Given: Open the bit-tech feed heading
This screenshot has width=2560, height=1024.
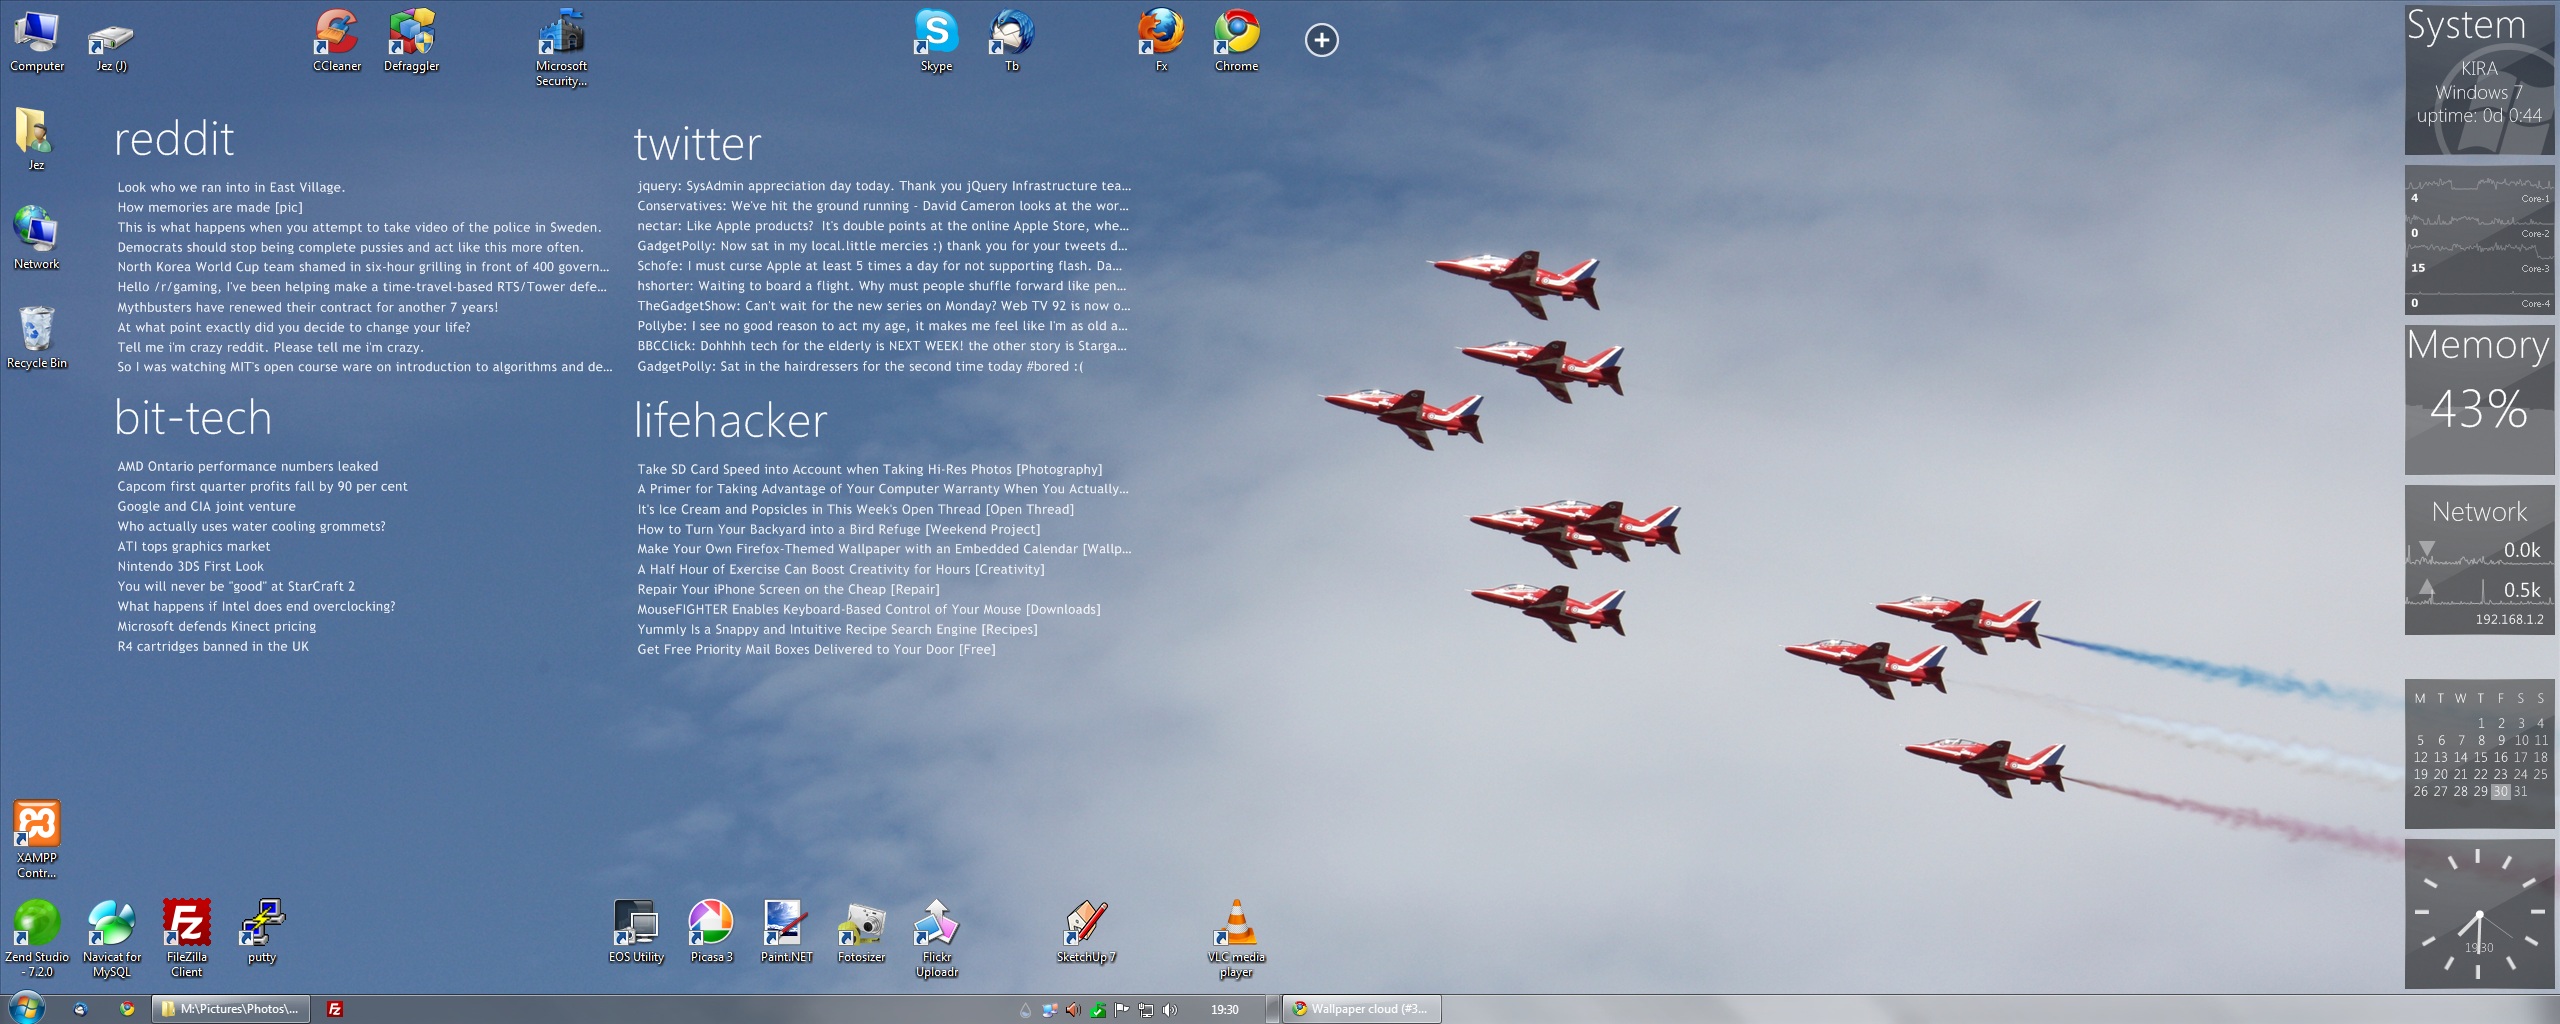Looking at the screenshot, I should pos(193,417).
